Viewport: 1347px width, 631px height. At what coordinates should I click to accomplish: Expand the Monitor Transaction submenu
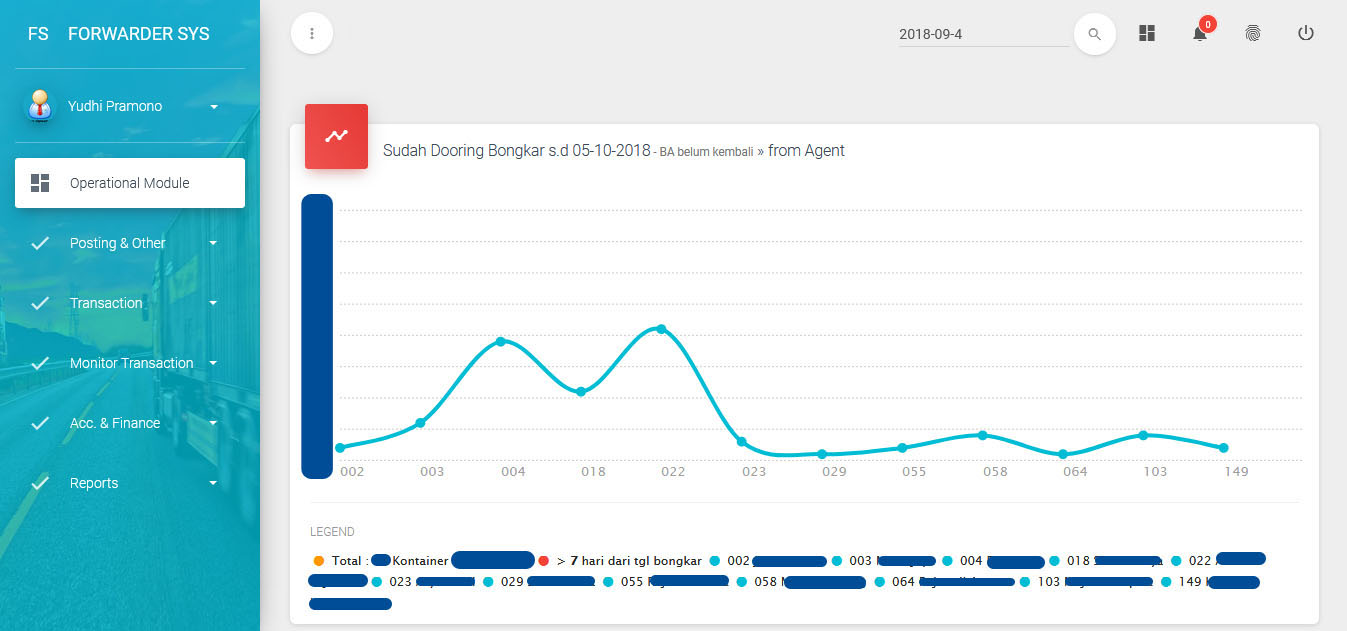[x=131, y=363]
